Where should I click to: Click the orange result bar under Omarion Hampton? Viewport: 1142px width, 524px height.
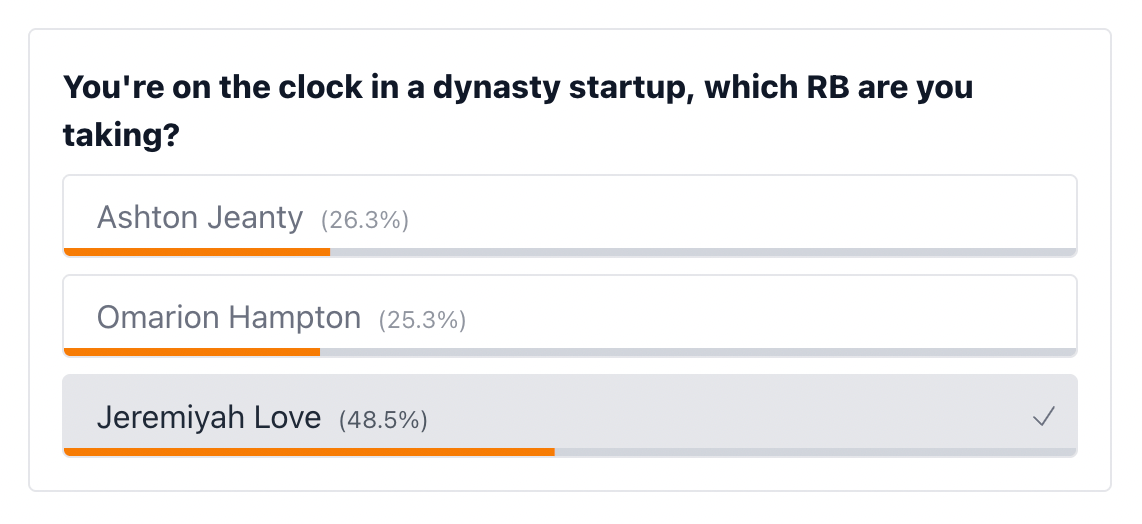tap(192, 352)
